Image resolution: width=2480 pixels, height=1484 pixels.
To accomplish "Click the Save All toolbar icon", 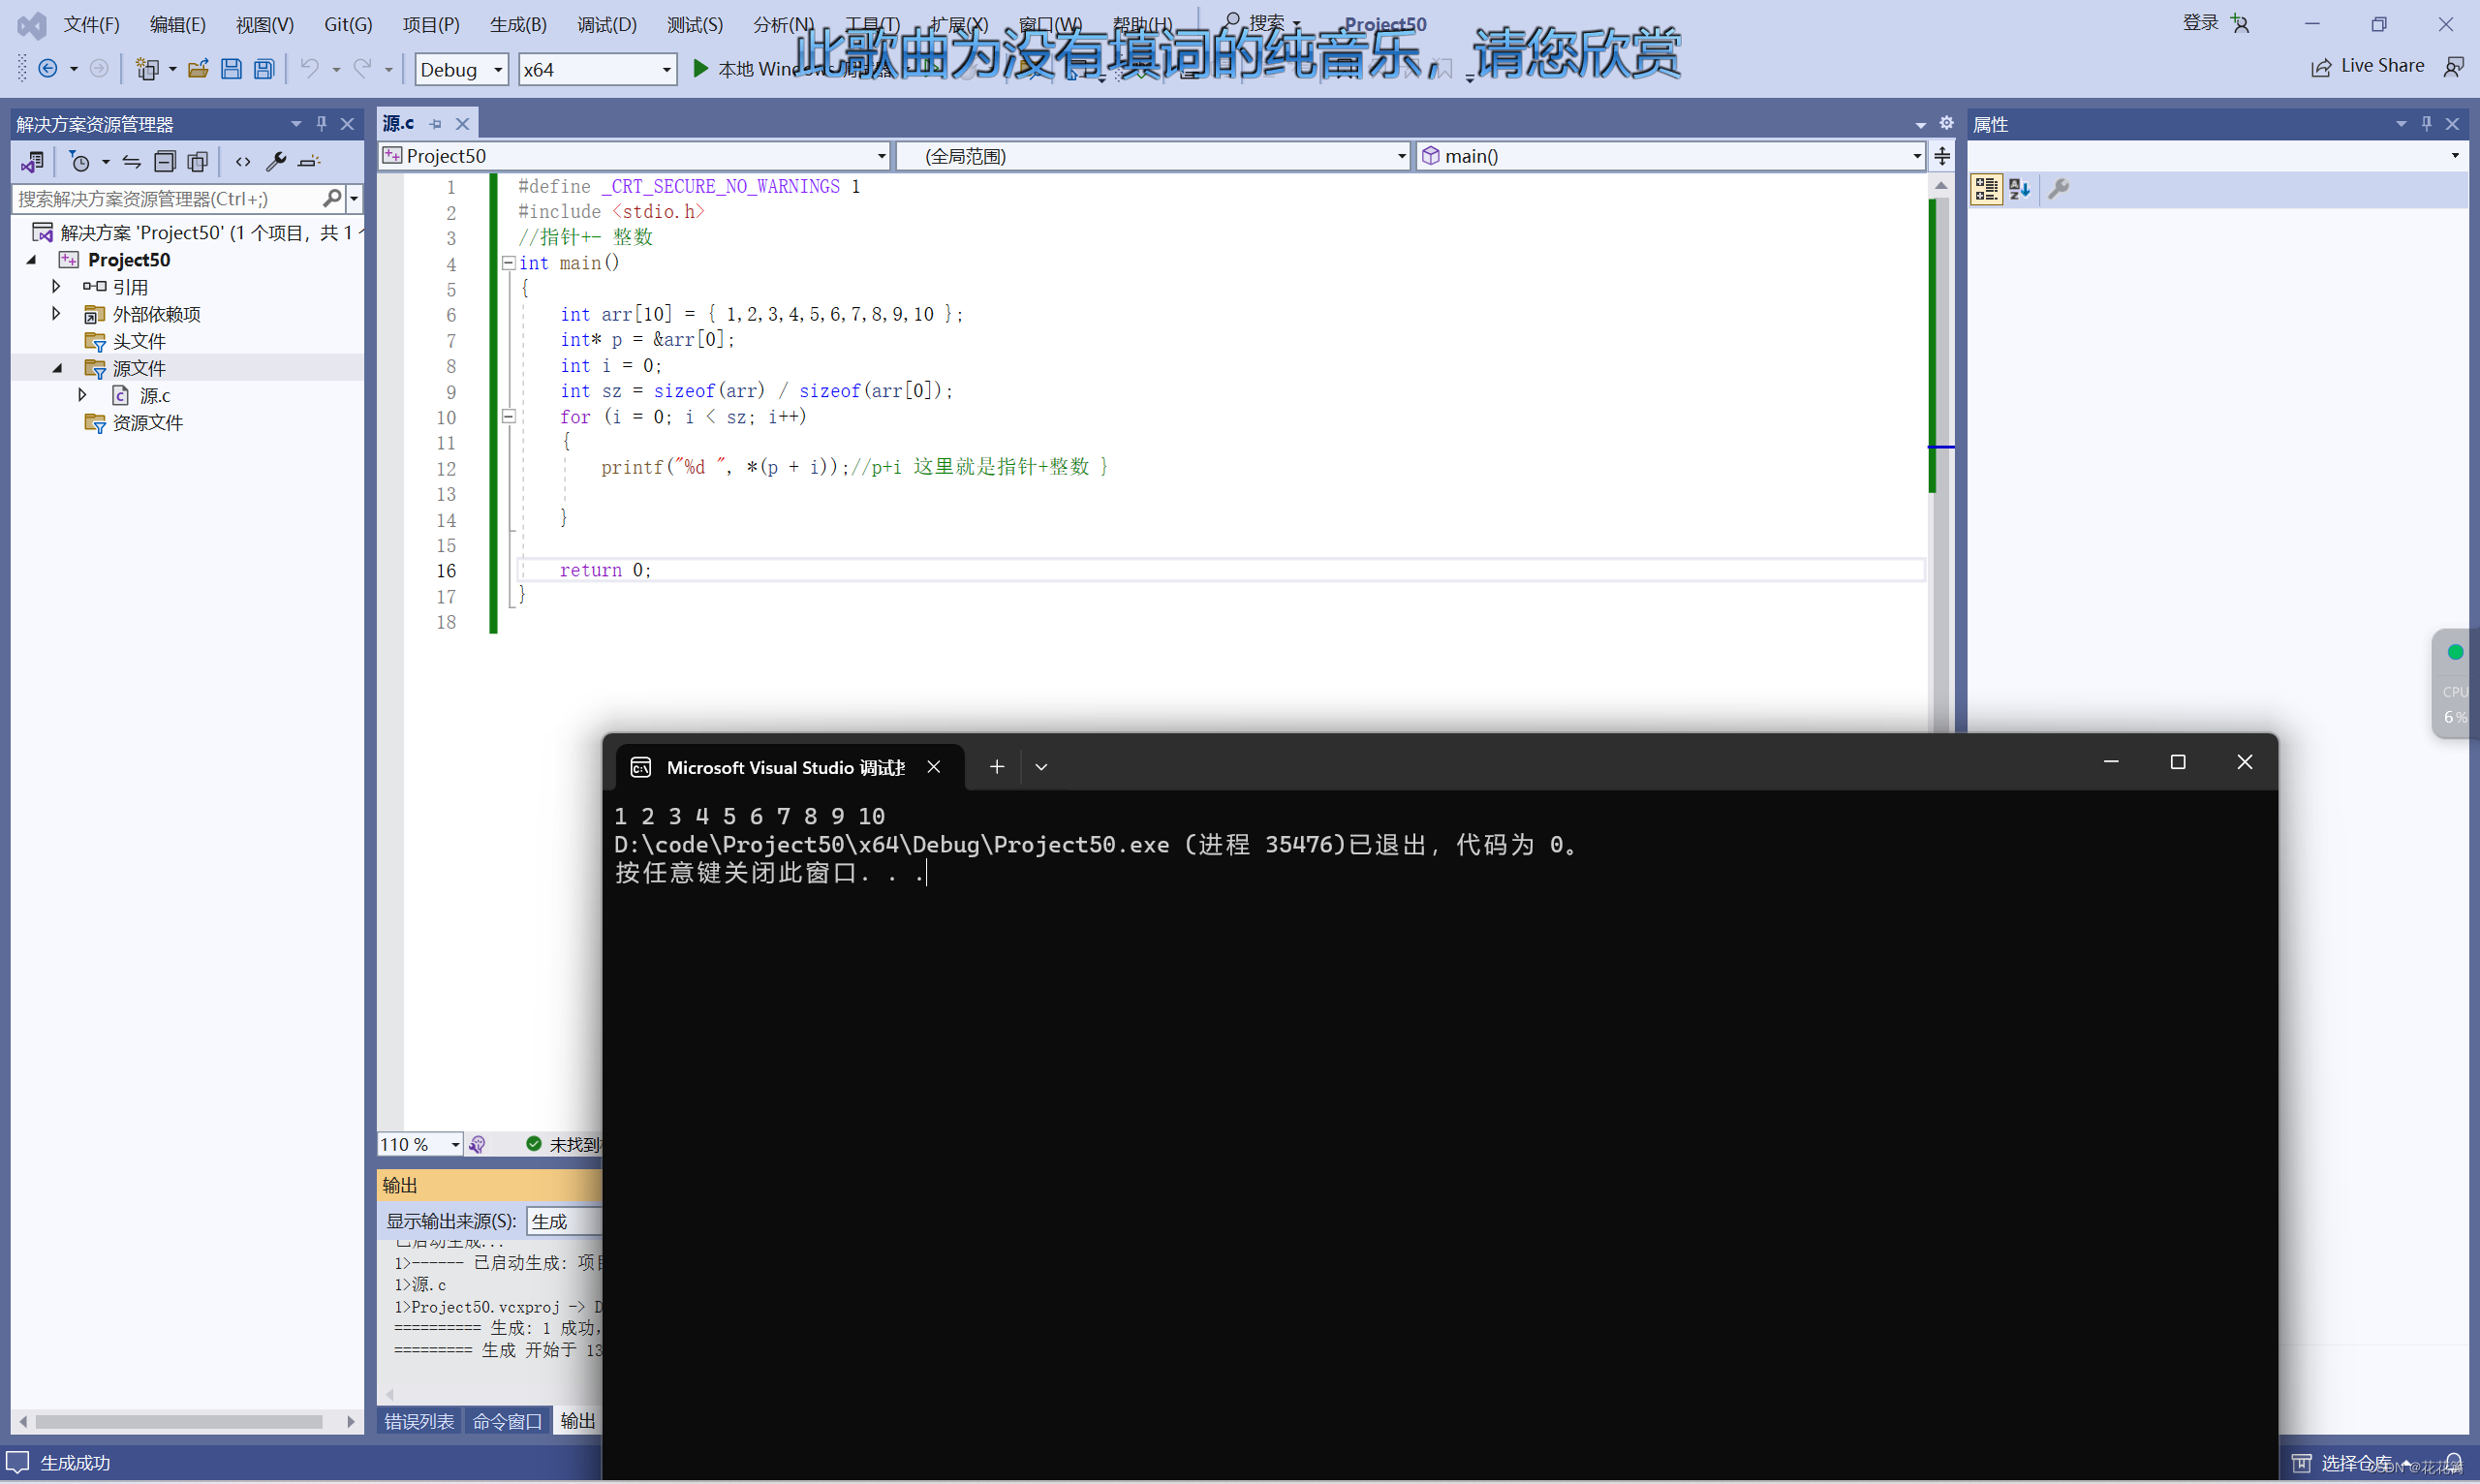I will (x=264, y=69).
